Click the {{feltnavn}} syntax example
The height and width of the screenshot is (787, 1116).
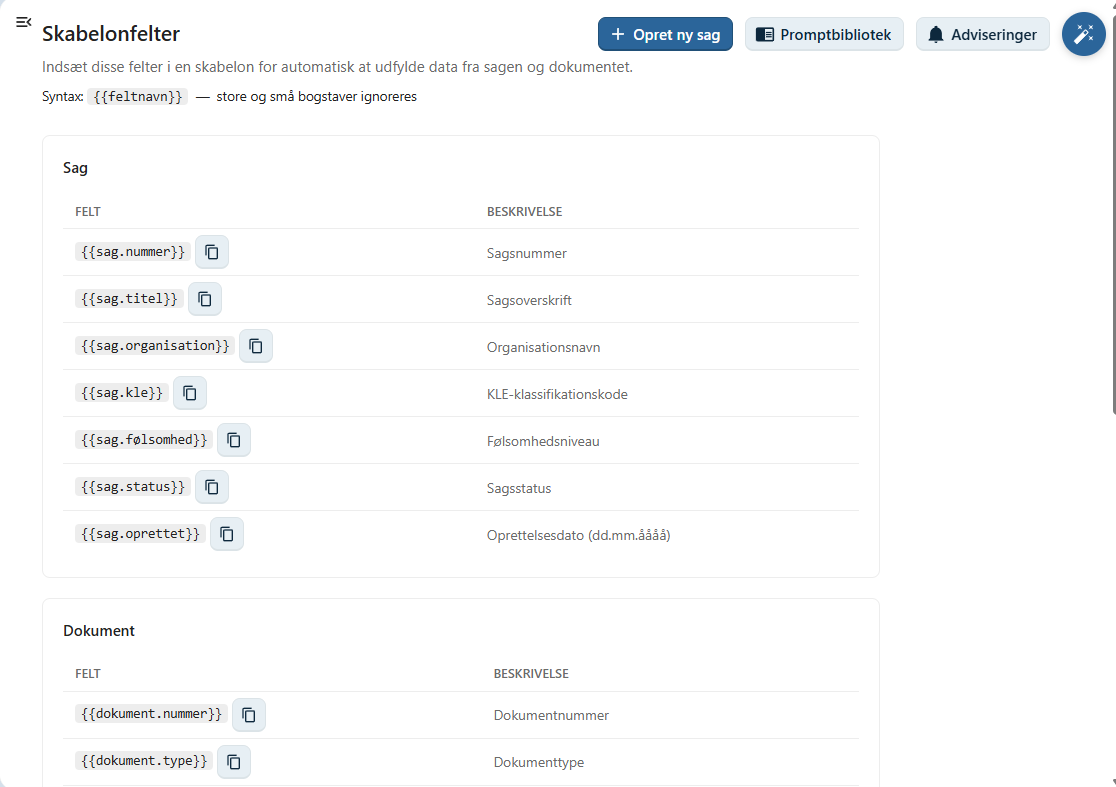coord(137,97)
